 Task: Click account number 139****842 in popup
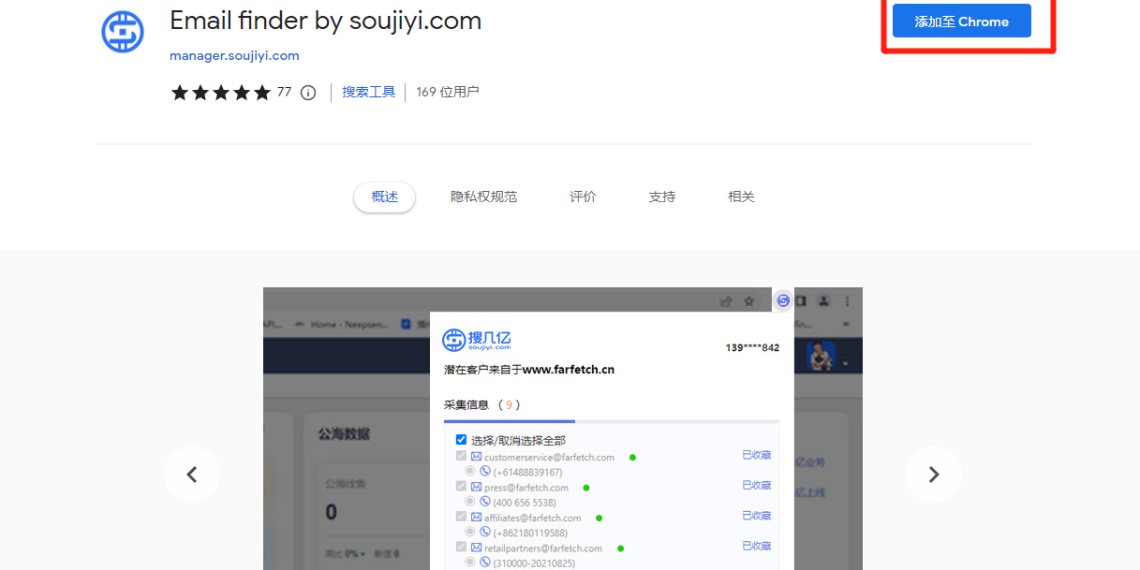pos(752,348)
